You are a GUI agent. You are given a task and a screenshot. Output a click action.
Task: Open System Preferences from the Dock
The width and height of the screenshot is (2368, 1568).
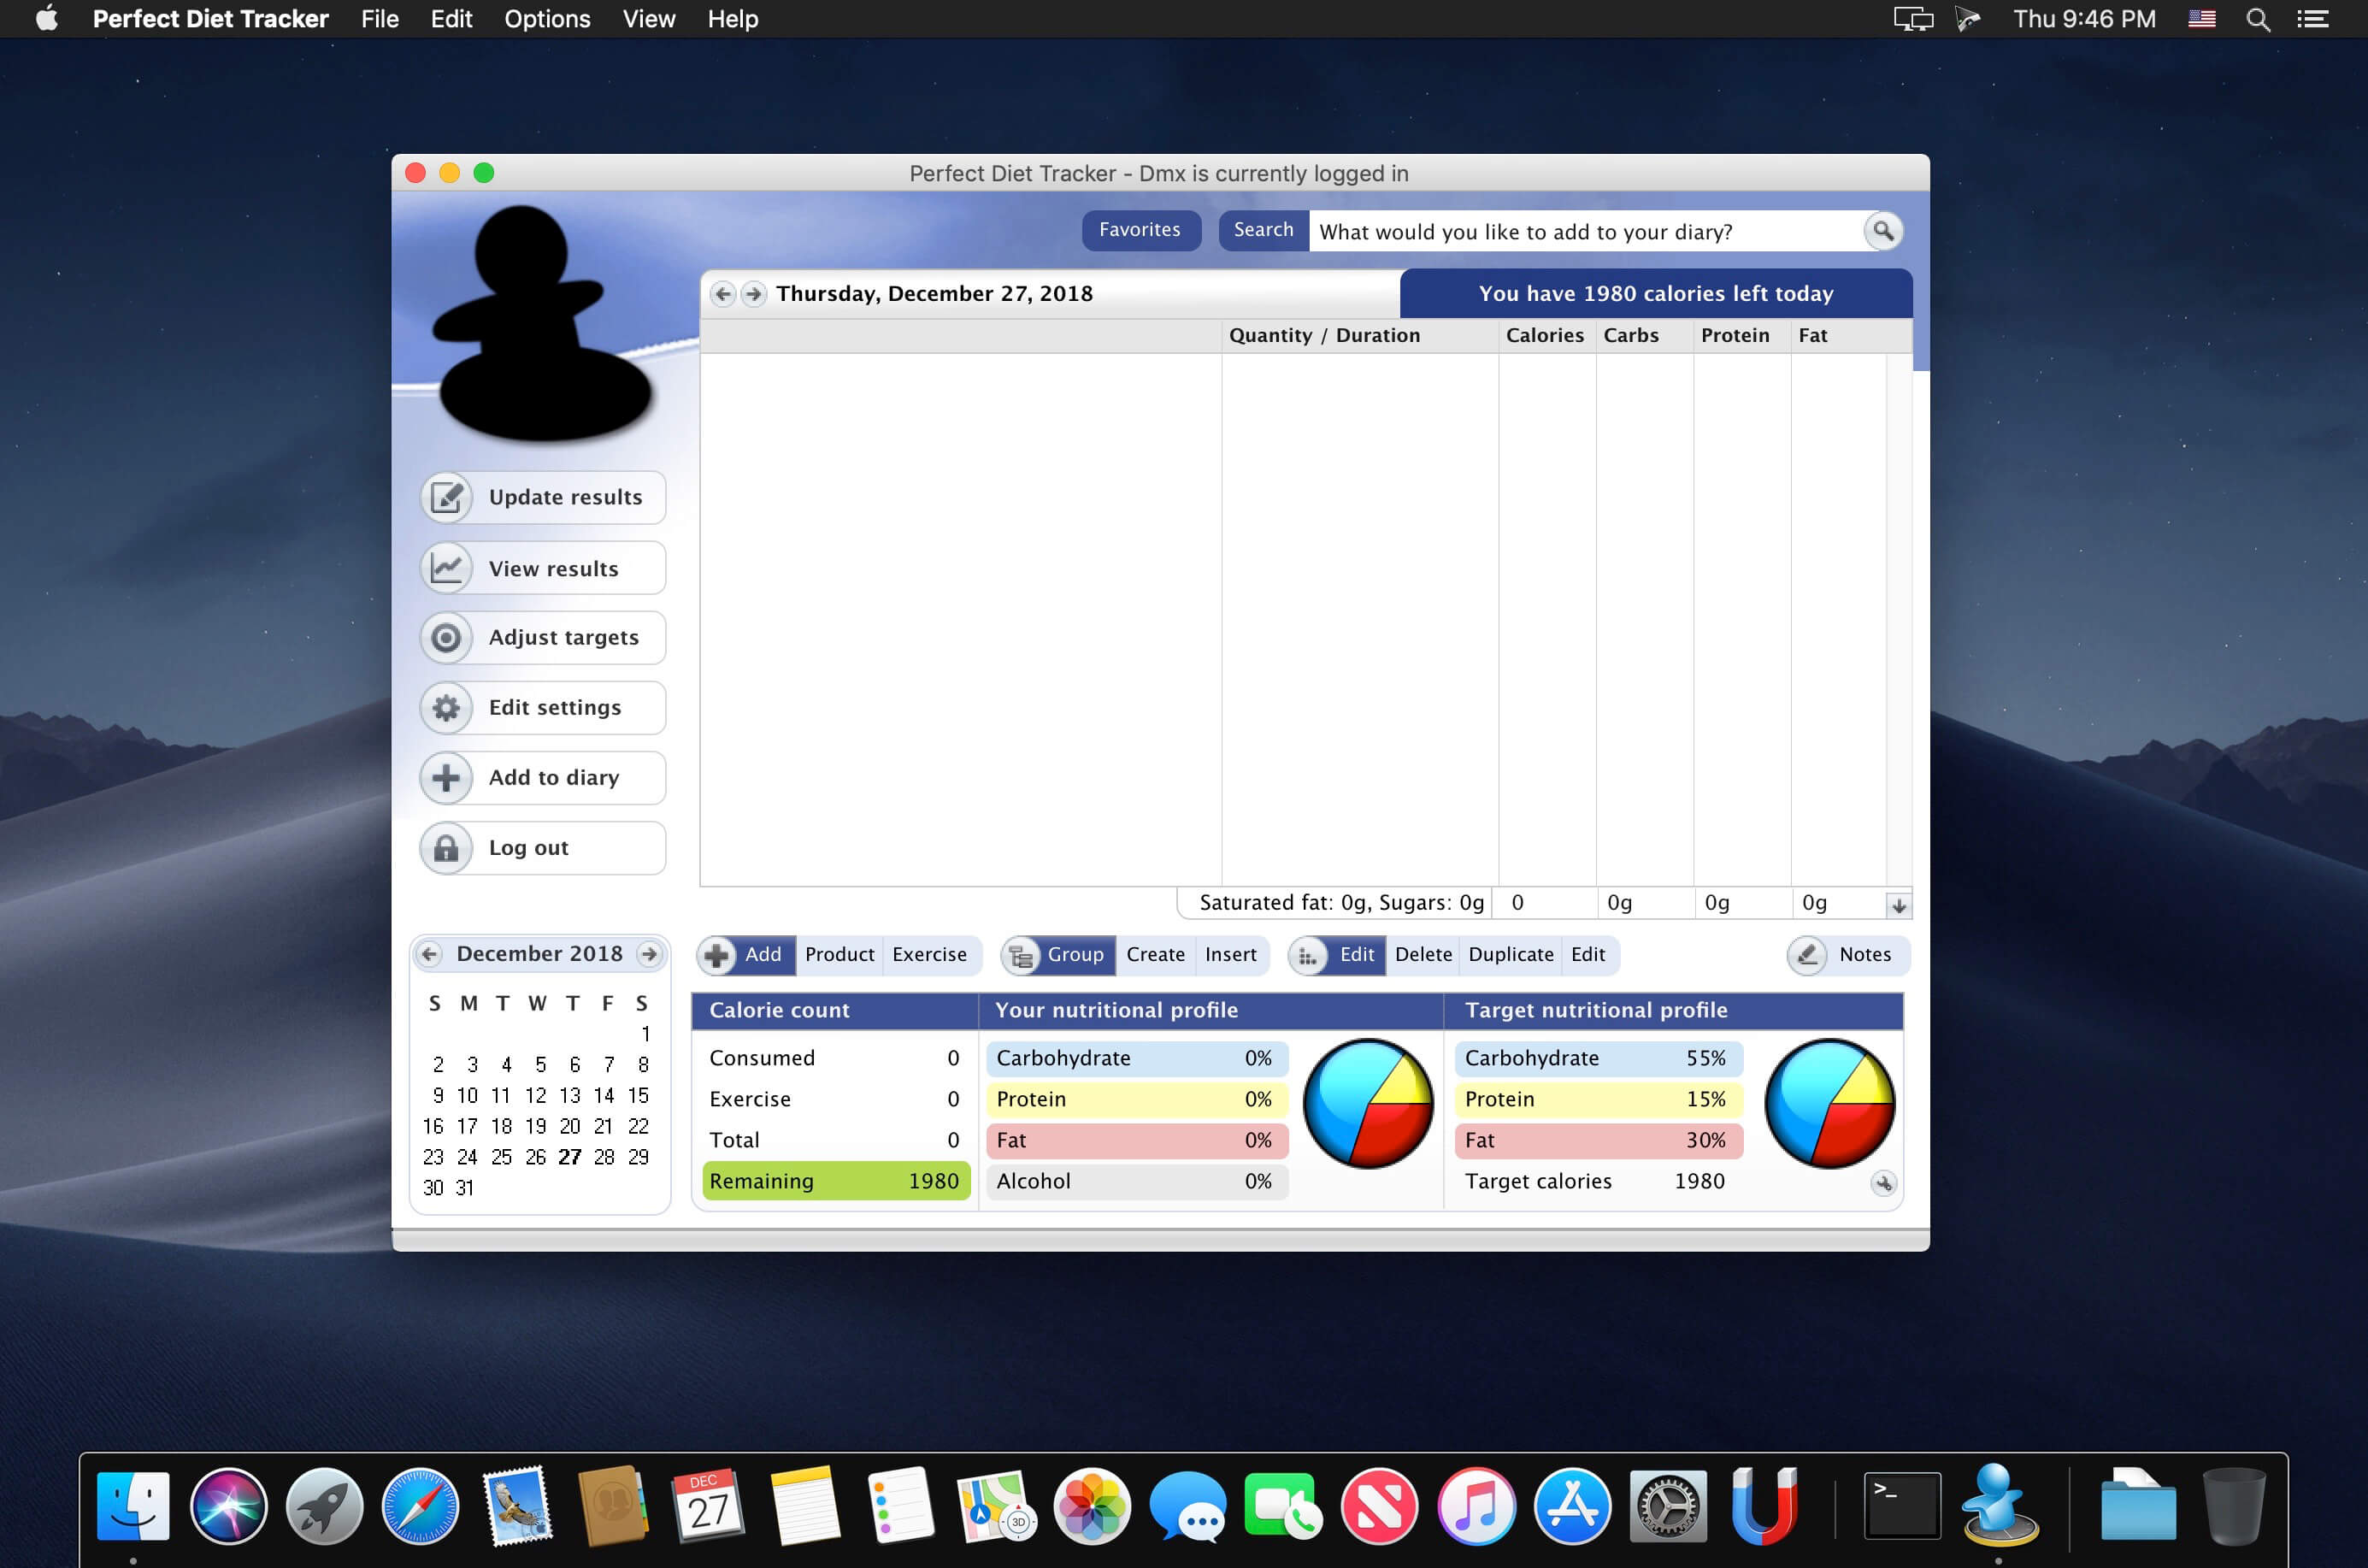click(x=1668, y=1506)
